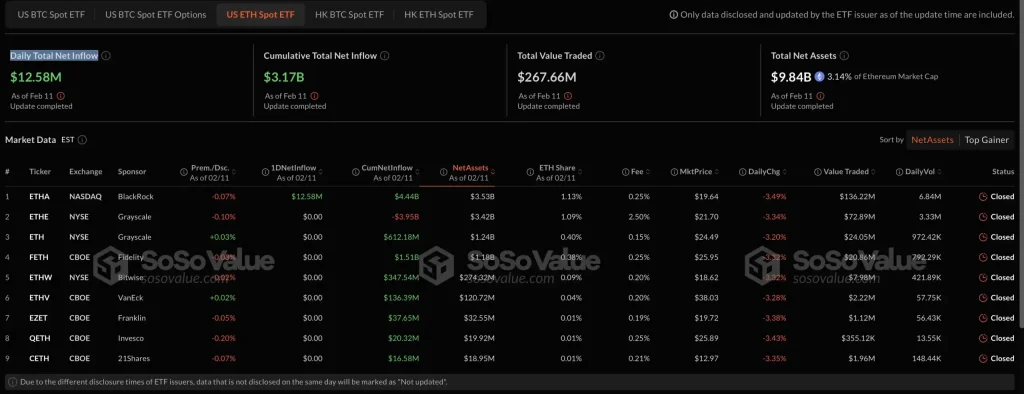Open the ETHE ticker link

[39, 217]
